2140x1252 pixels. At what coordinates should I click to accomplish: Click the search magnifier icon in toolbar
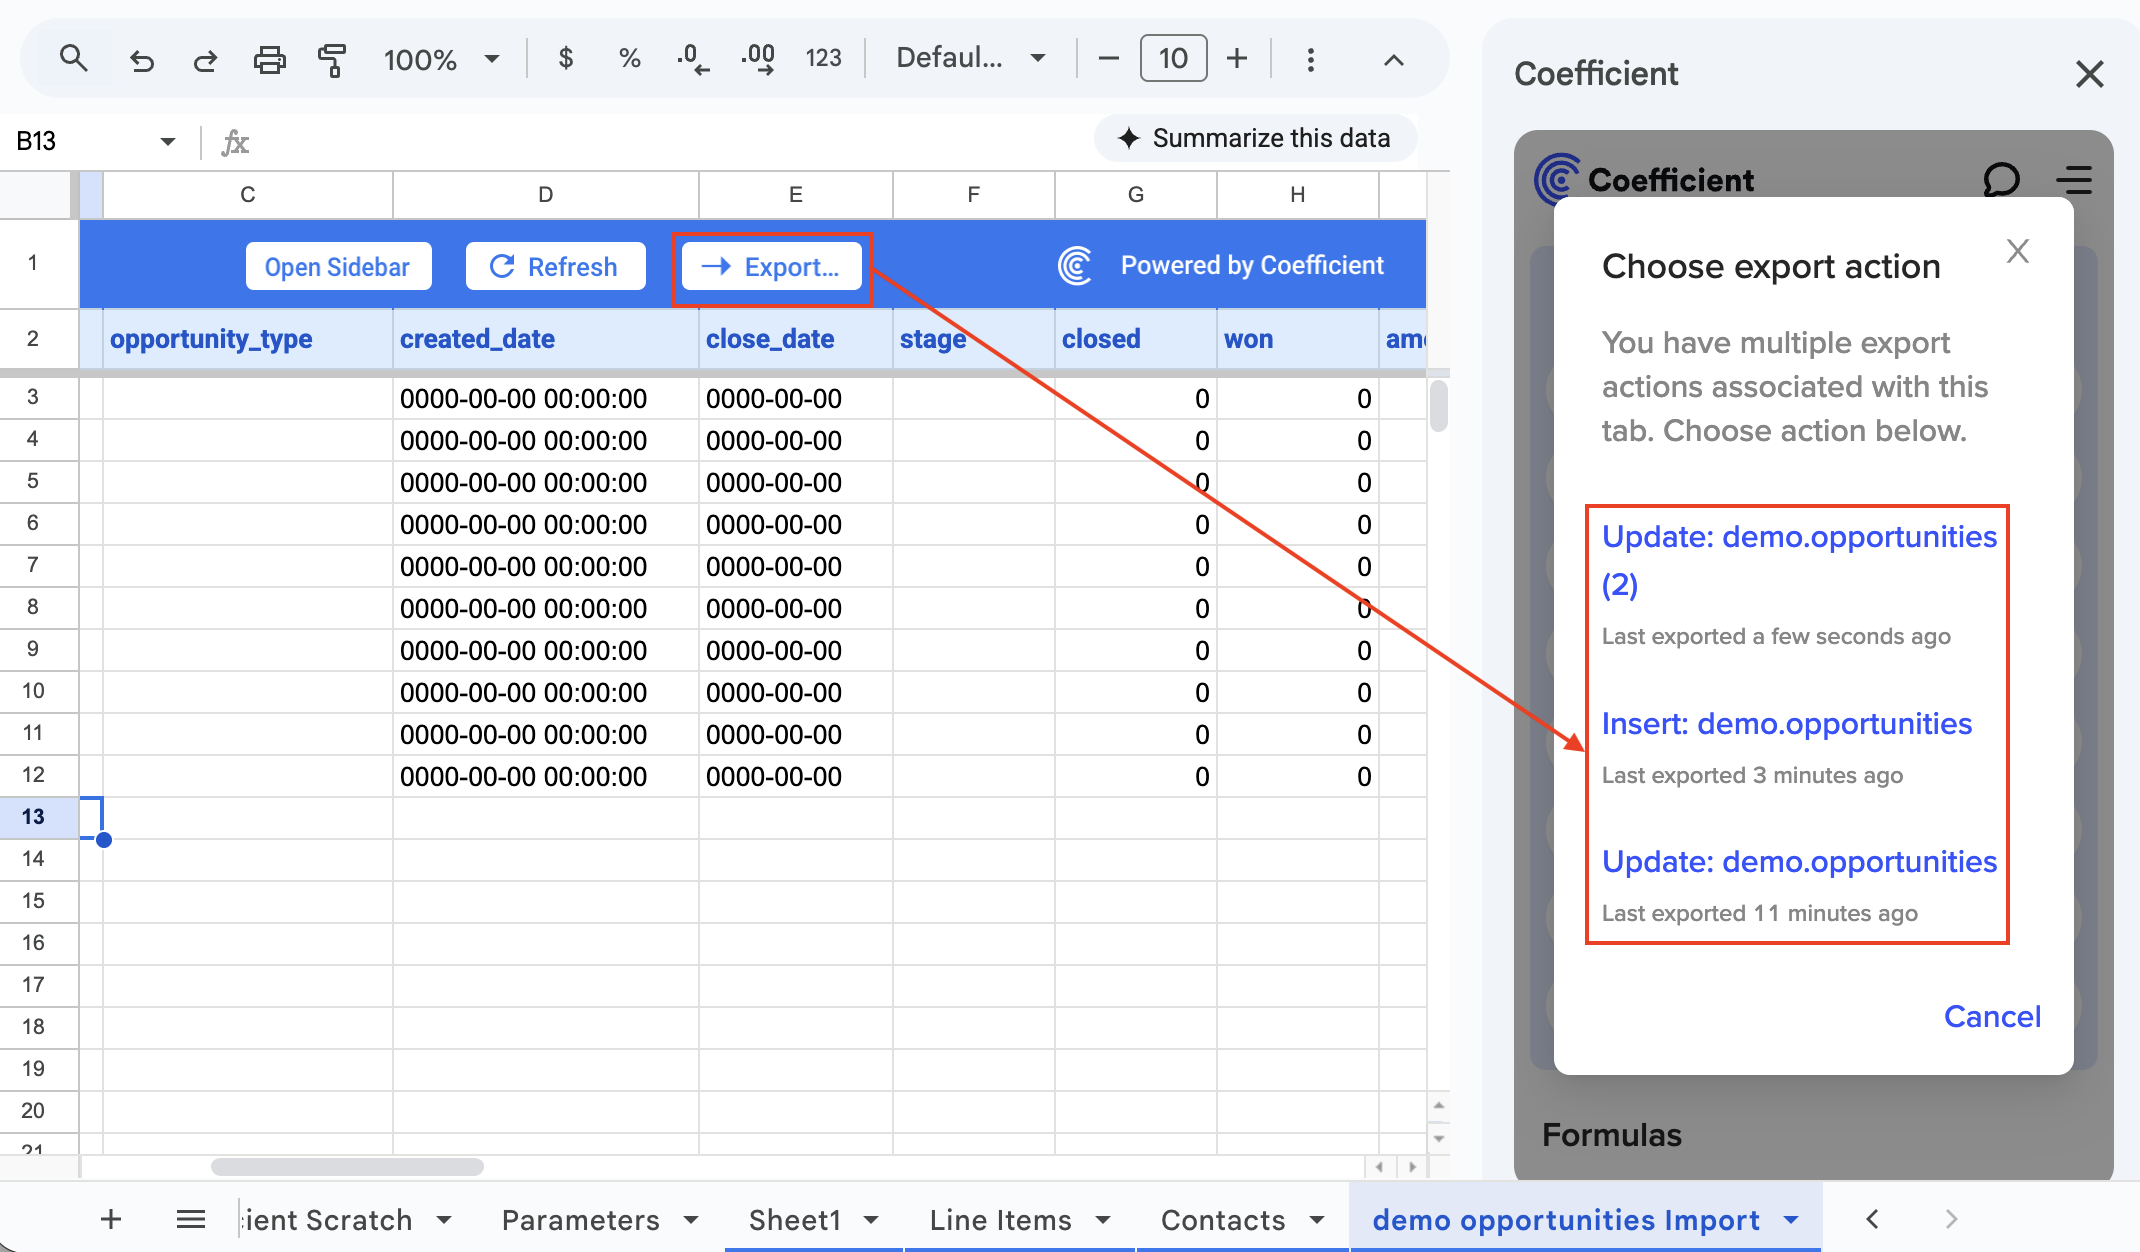coord(73,59)
